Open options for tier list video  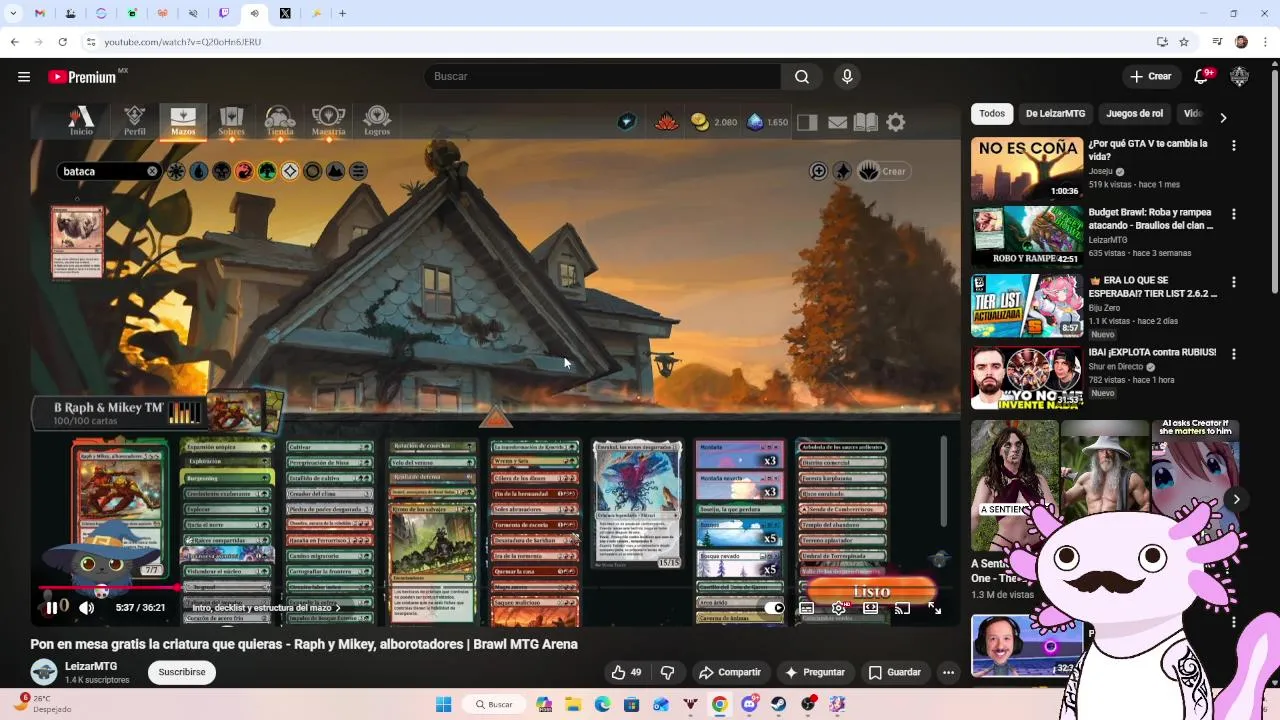tap(1233, 283)
